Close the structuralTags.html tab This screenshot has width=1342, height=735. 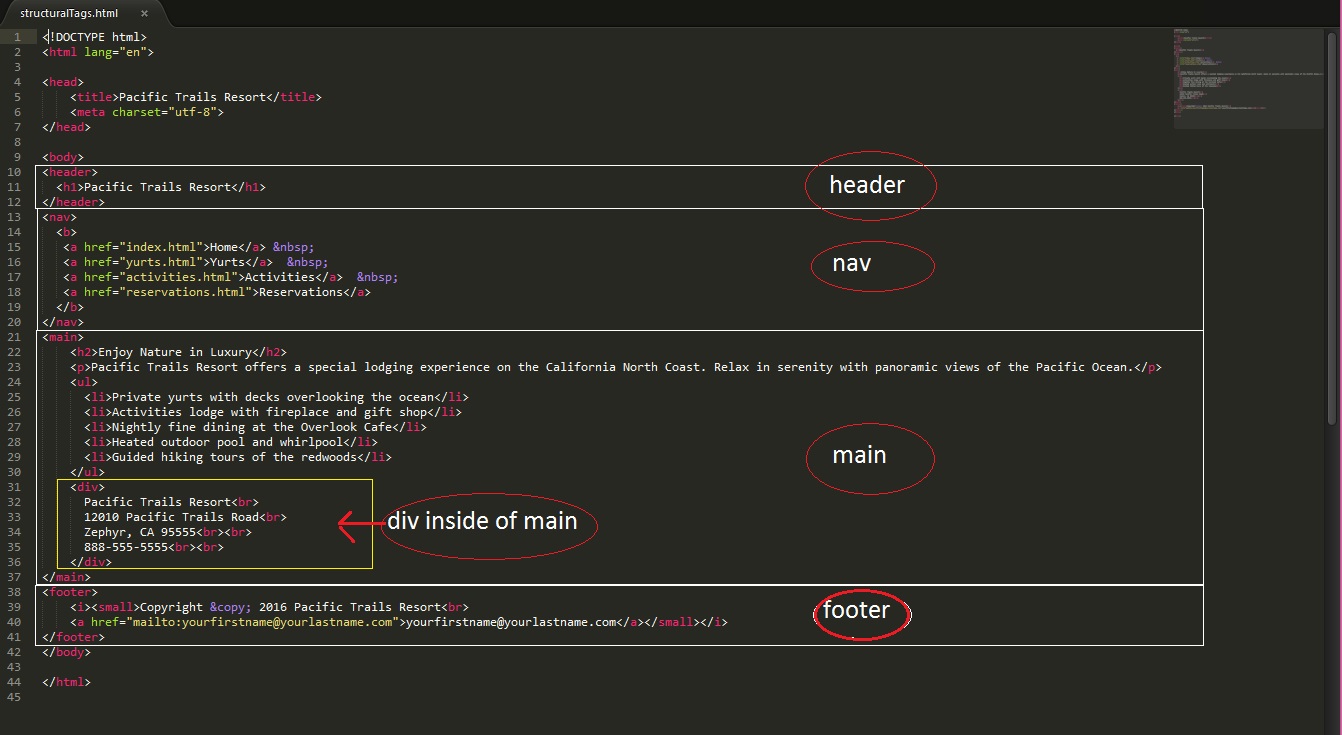pos(144,14)
